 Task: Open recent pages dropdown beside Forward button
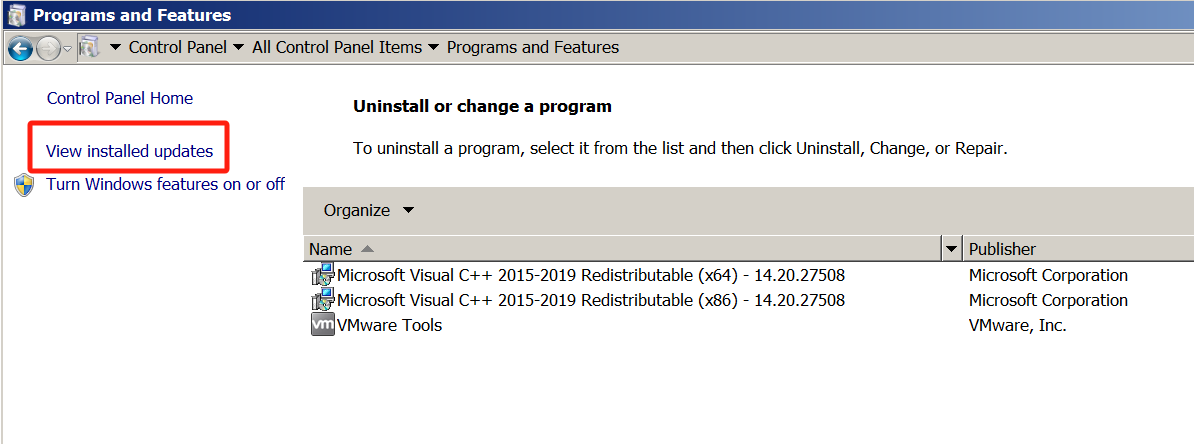coord(67,49)
